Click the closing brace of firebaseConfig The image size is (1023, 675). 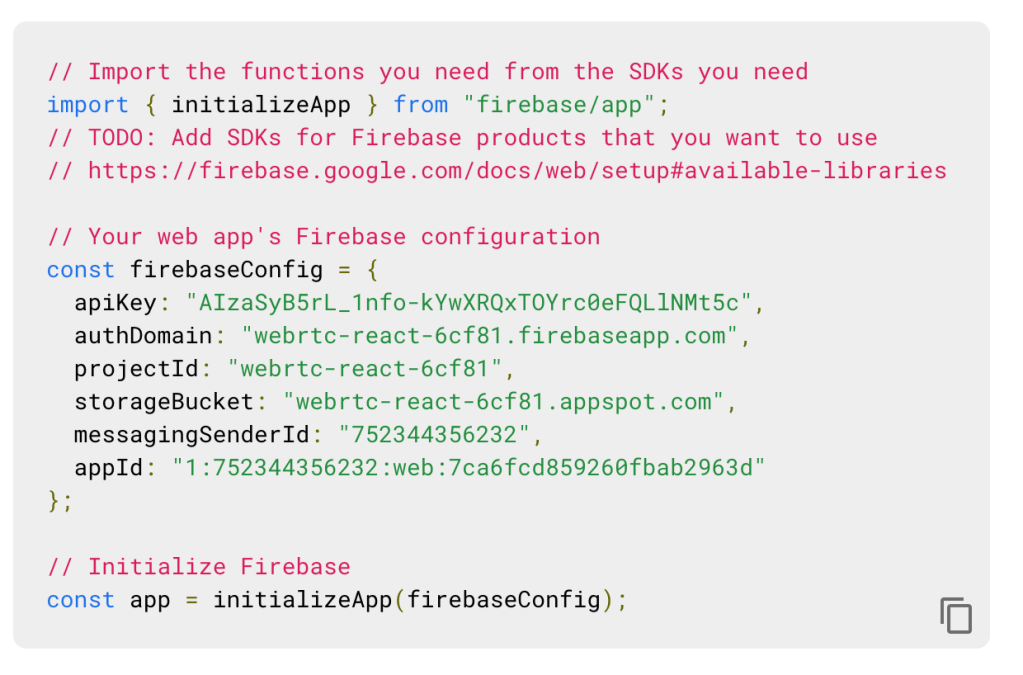[x=54, y=501]
